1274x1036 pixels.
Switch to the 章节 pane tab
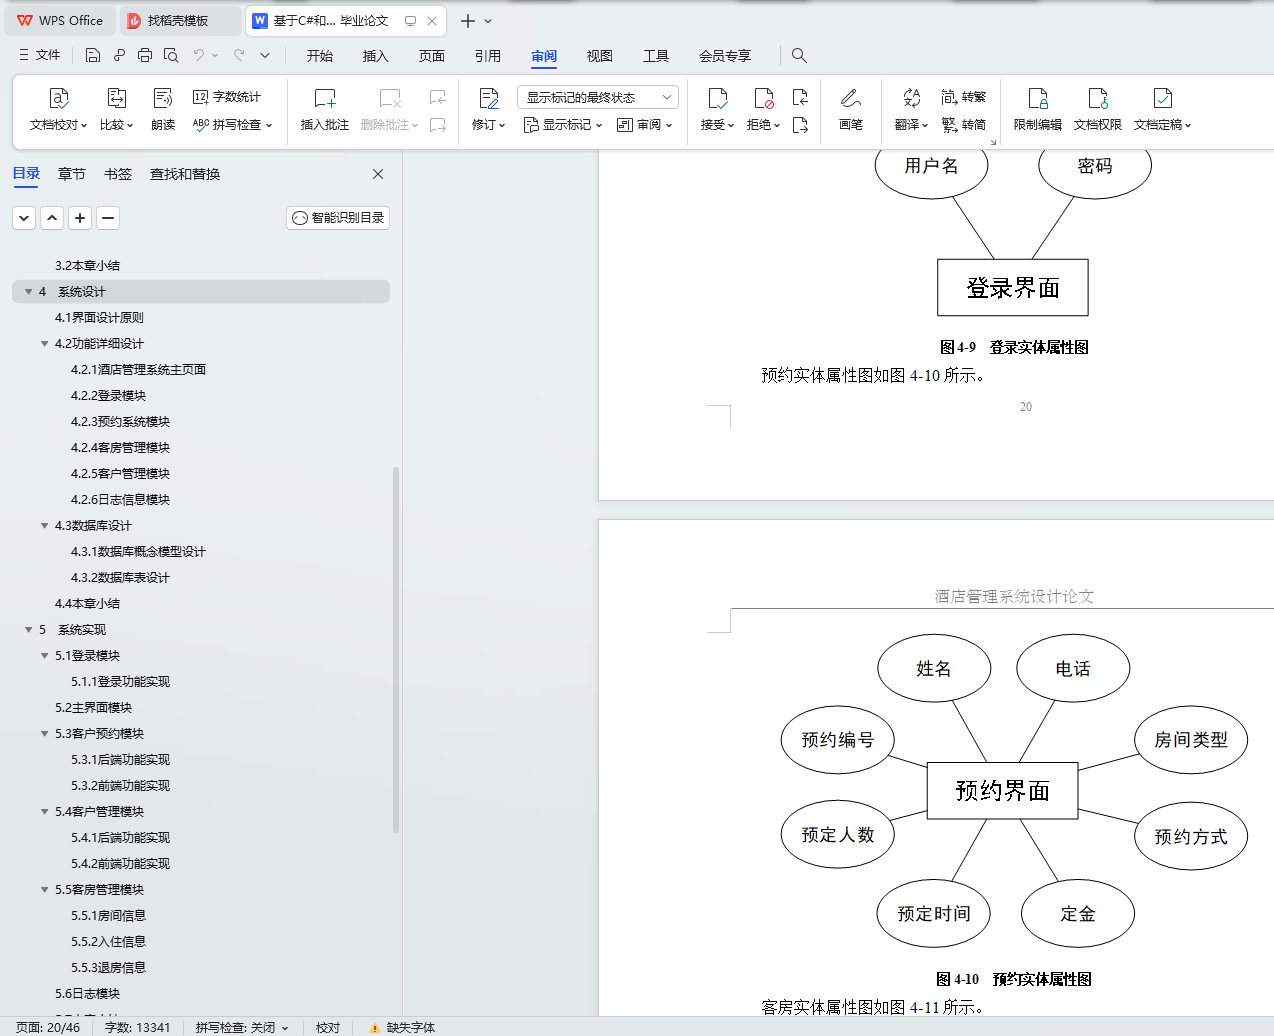(72, 174)
